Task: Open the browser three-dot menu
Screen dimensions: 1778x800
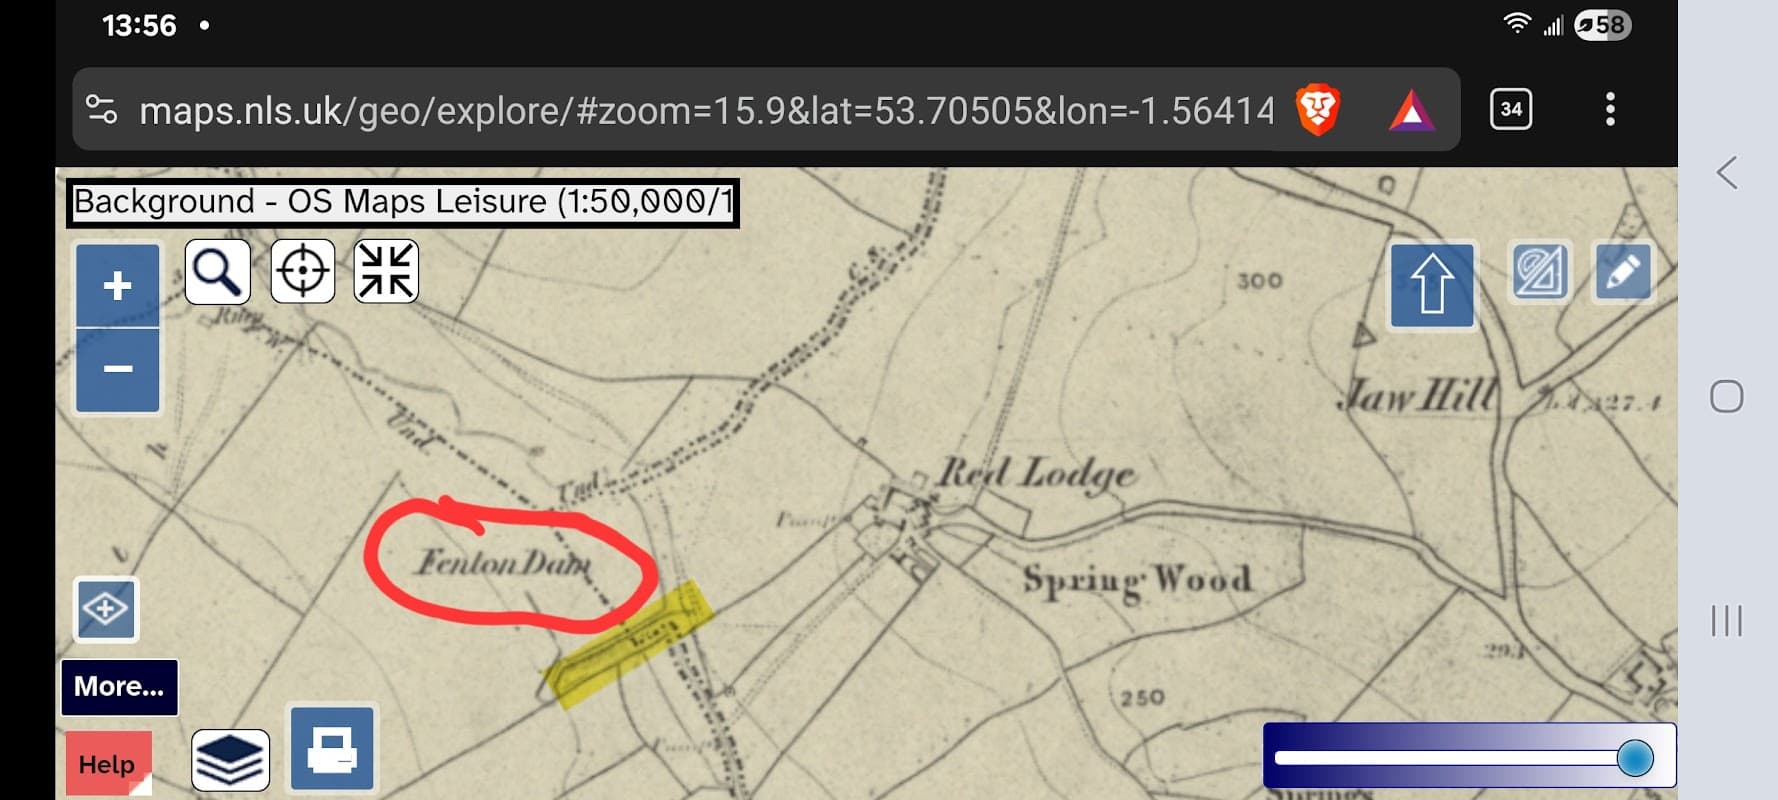Action: click(1610, 109)
